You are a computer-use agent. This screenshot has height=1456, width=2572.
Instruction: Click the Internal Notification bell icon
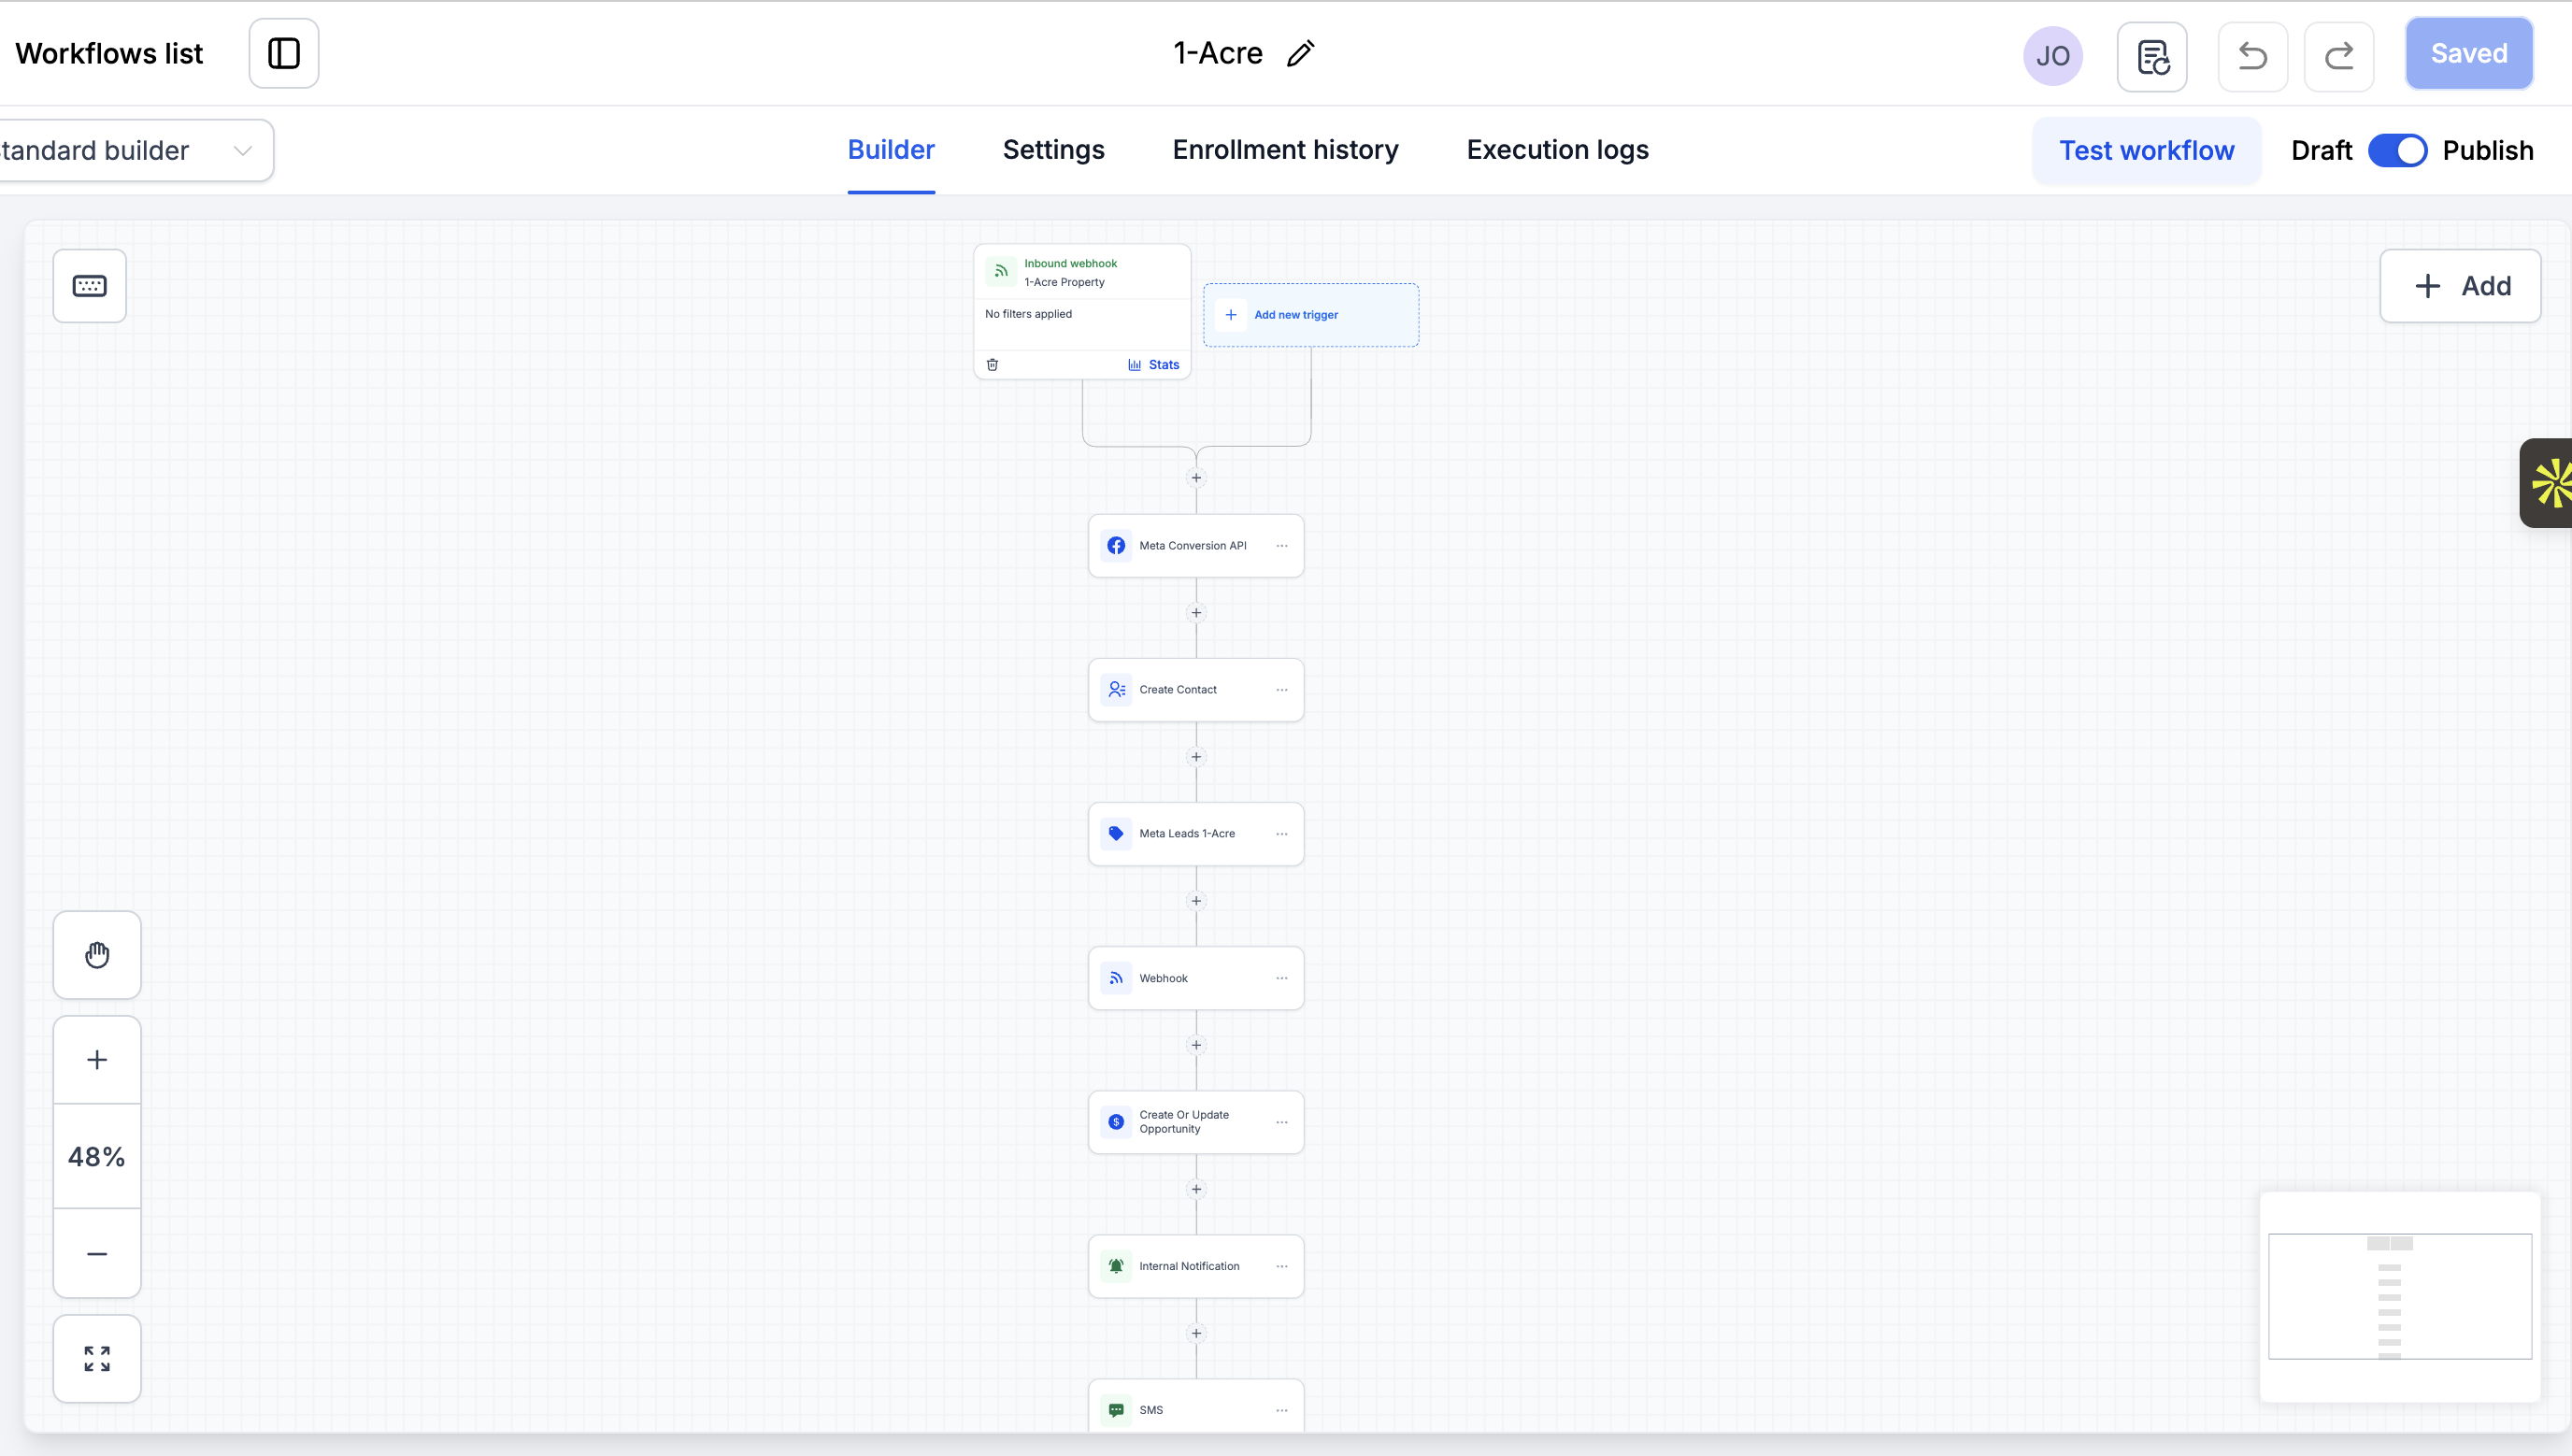[x=1116, y=1266]
